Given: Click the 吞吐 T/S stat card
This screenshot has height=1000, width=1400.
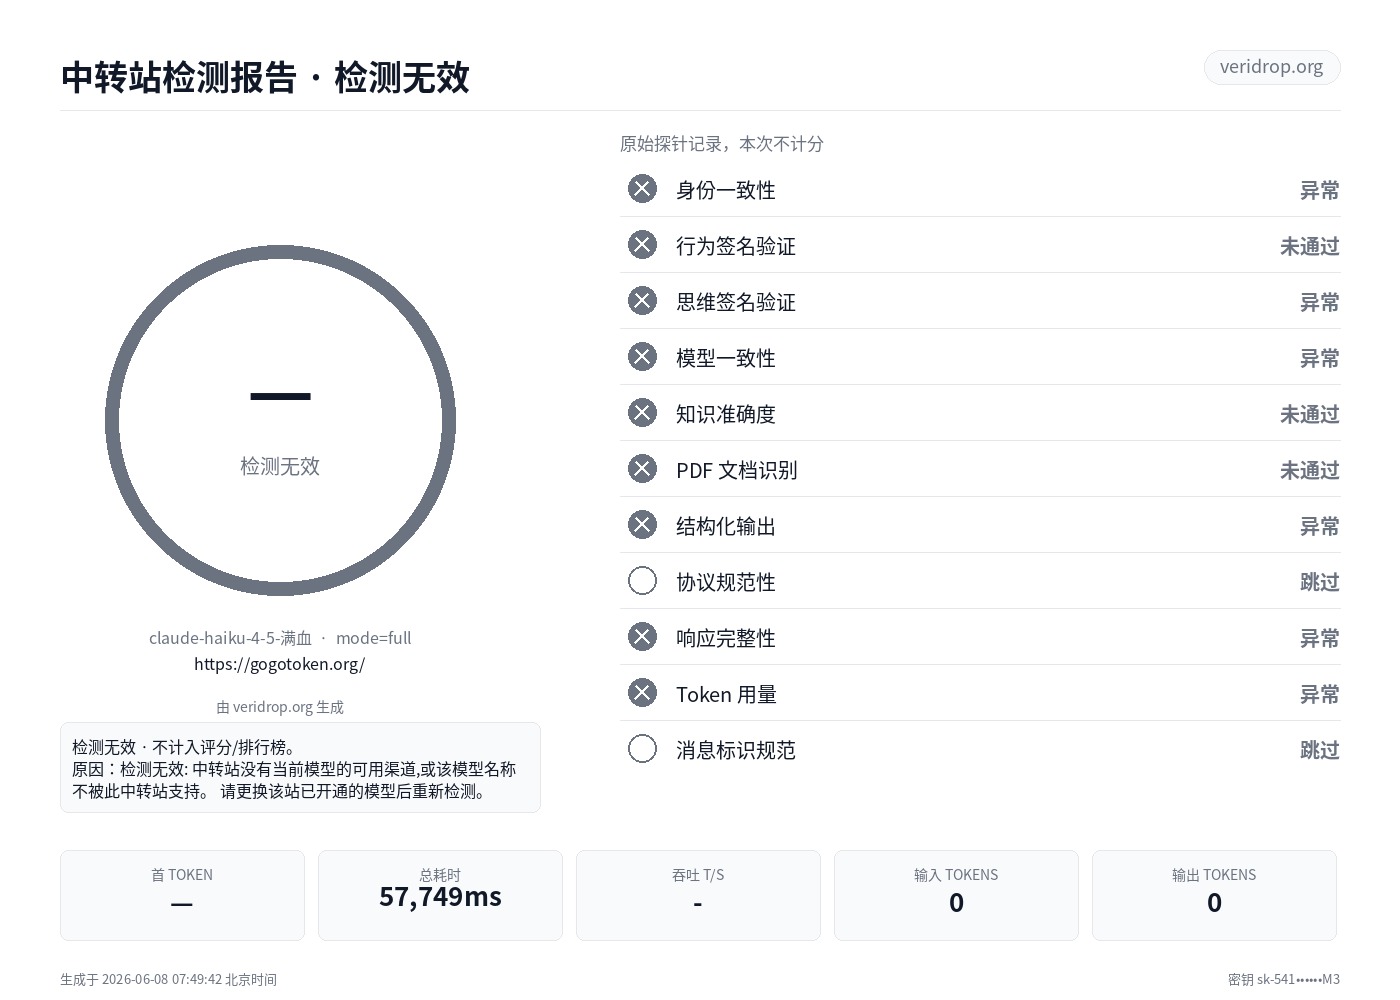Looking at the screenshot, I should (x=698, y=895).
